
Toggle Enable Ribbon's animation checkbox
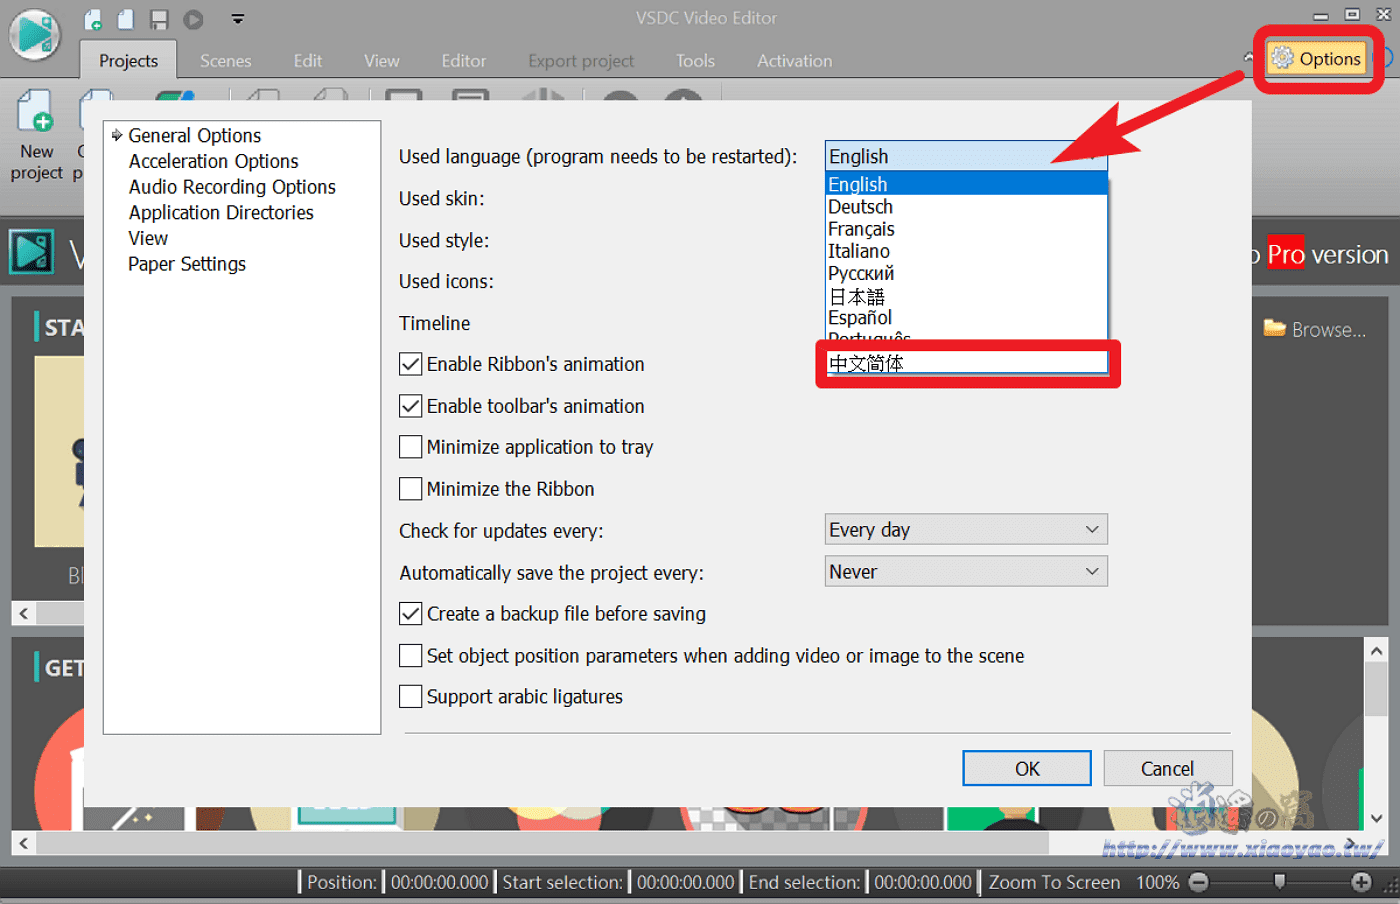pos(410,364)
